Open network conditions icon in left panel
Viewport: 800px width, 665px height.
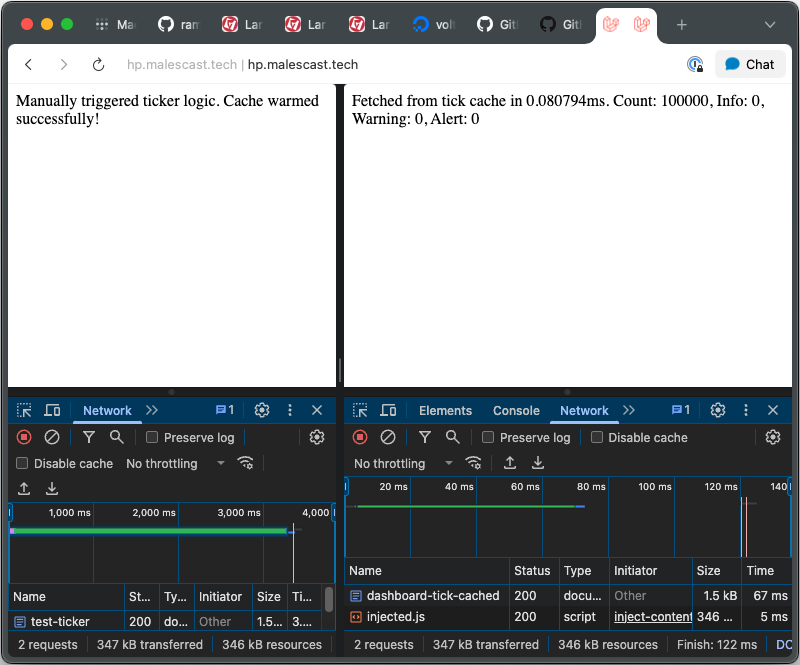(x=245, y=463)
